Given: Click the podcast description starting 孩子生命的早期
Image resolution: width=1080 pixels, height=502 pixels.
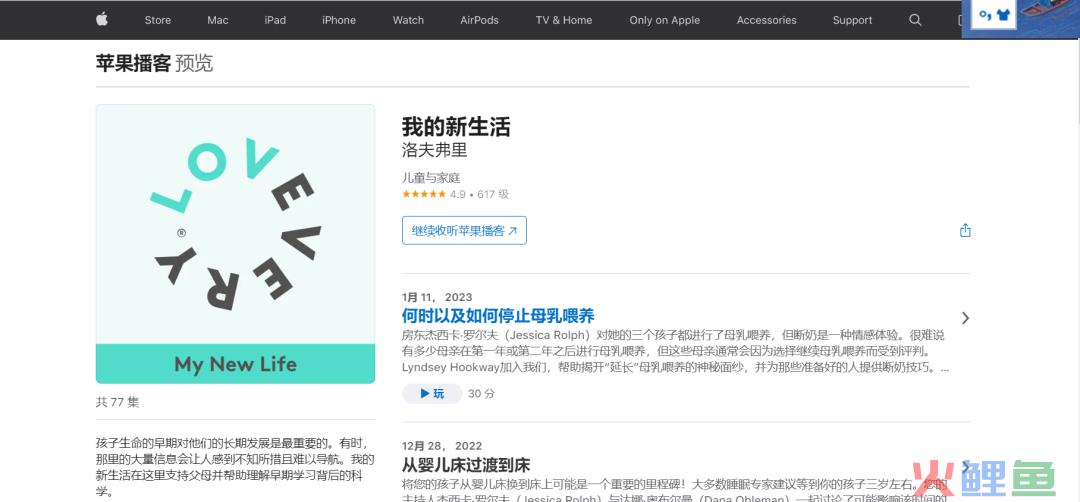Looking at the screenshot, I should pos(235,467).
